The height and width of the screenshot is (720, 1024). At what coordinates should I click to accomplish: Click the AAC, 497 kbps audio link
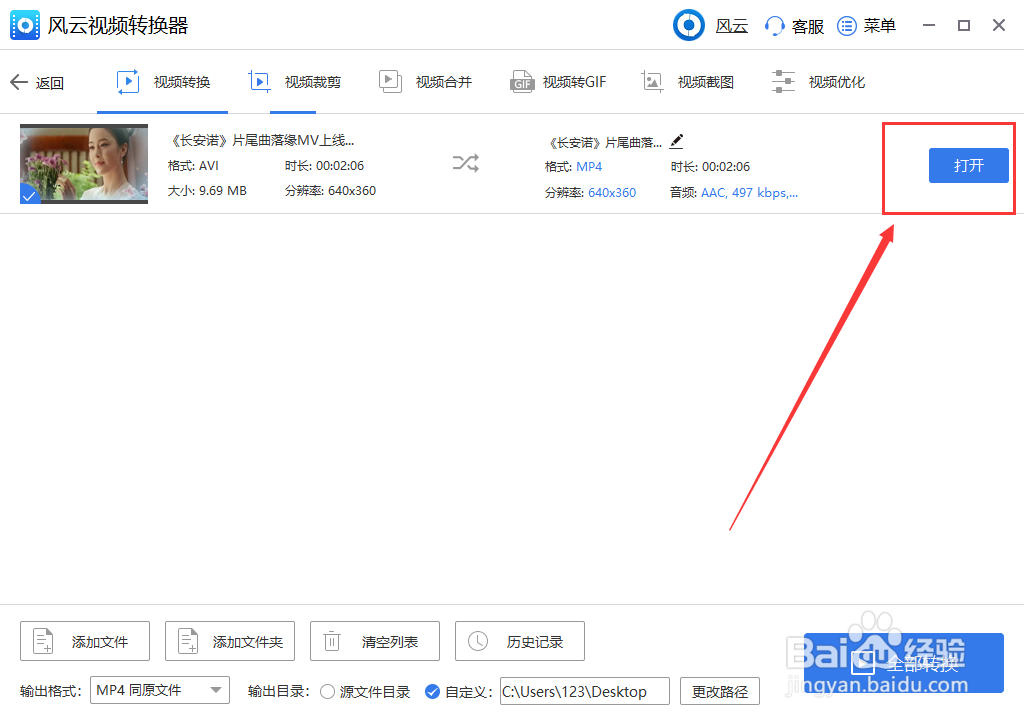click(749, 193)
